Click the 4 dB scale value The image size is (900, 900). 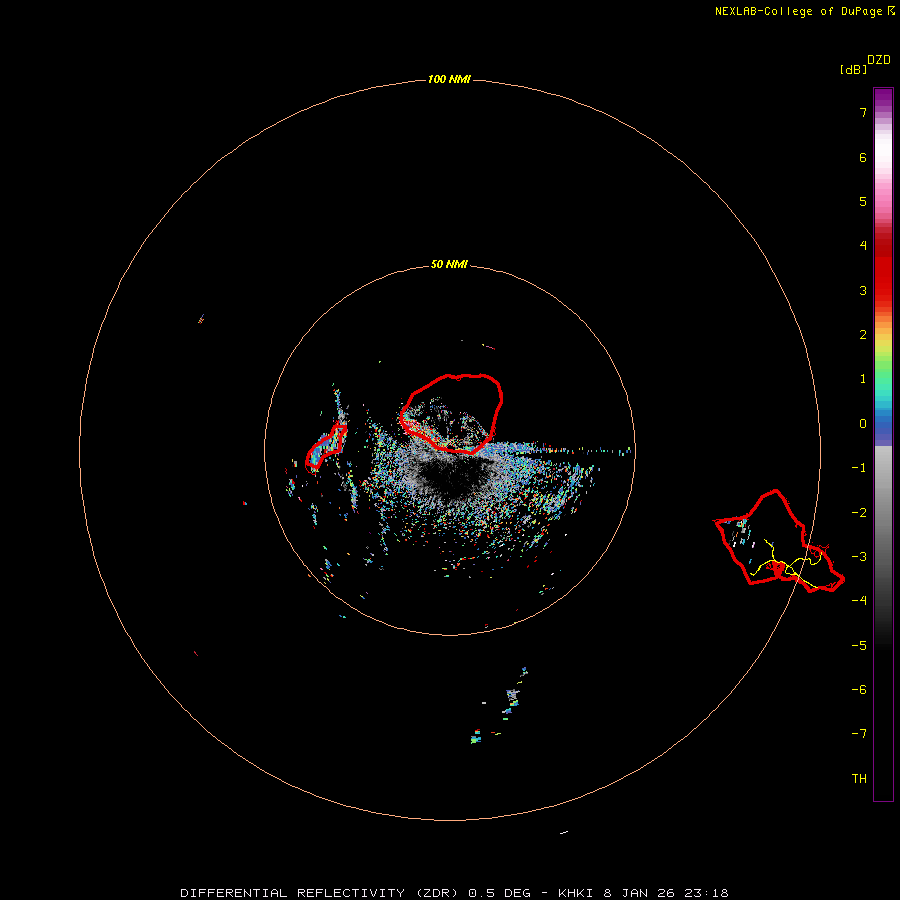coord(863,246)
